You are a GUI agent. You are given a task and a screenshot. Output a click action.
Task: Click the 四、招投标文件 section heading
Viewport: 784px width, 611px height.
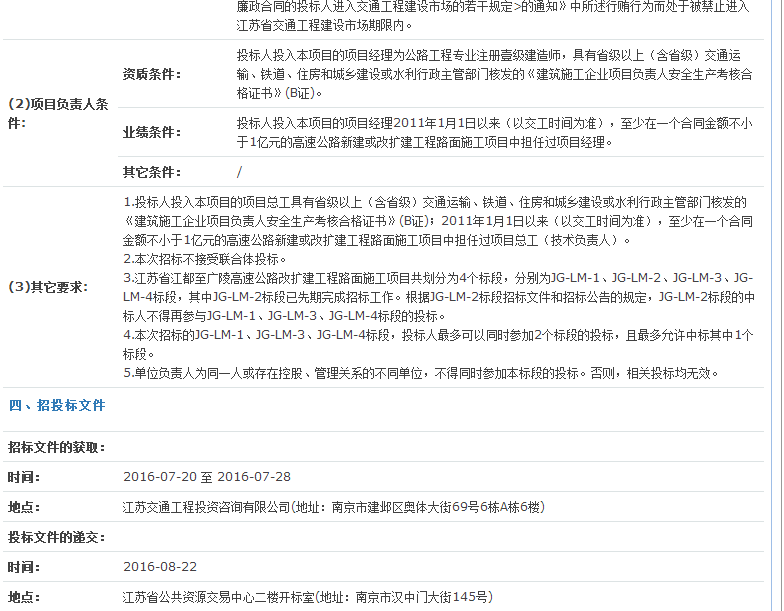click(x=57, y=405)
